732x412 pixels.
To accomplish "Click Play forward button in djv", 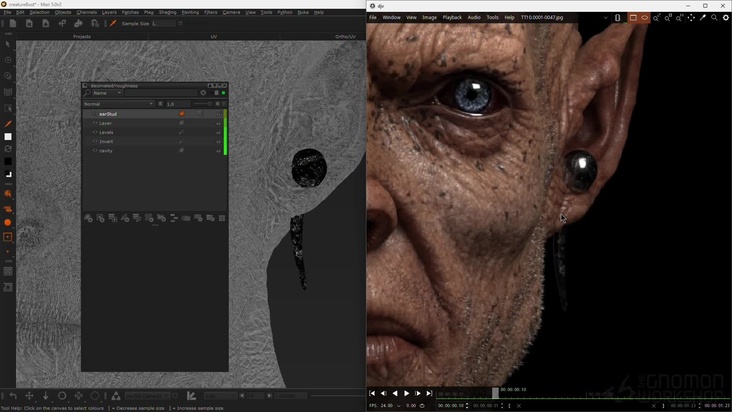I will coord(406,393).
